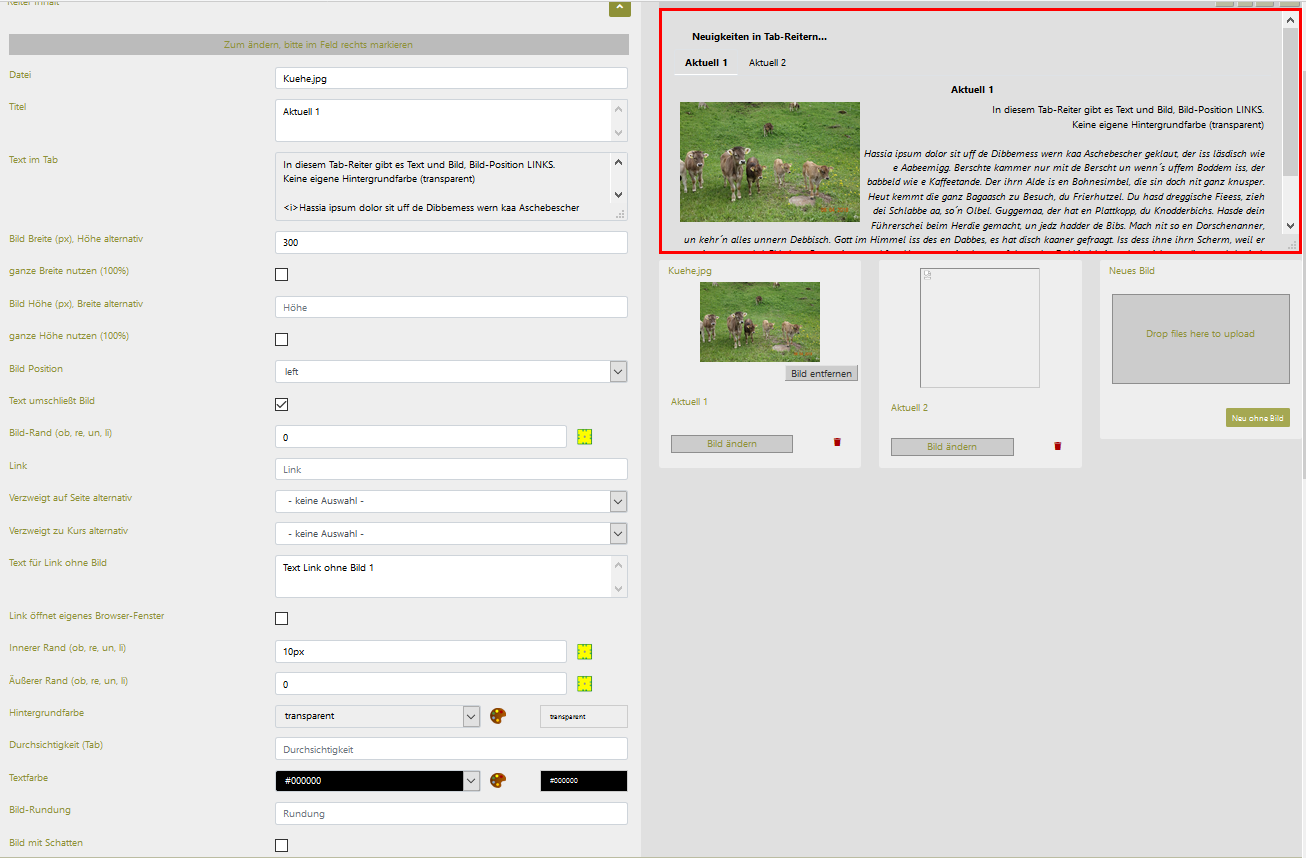
Task: Collapse the panel with the olive chevron button
Action: point(619,8)
